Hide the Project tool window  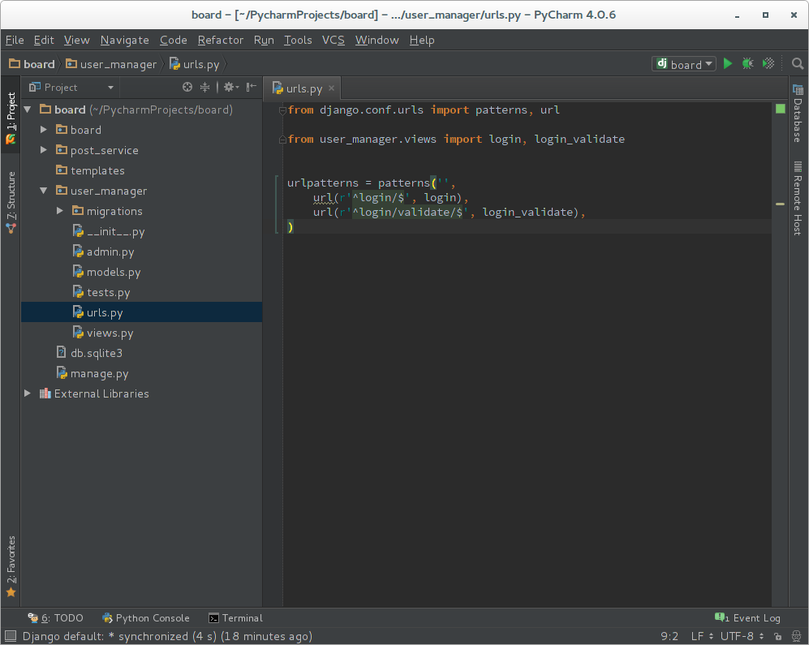(251, 87)
